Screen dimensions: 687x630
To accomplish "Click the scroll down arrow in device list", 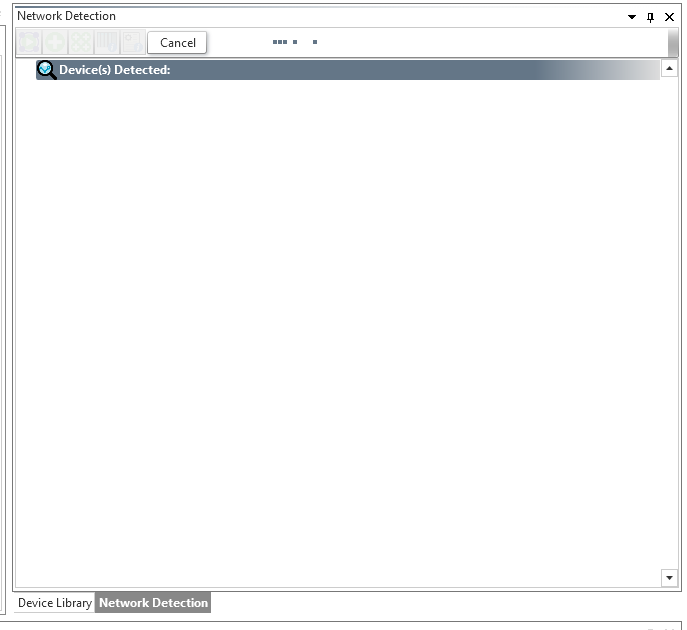I will click(669, 578).
